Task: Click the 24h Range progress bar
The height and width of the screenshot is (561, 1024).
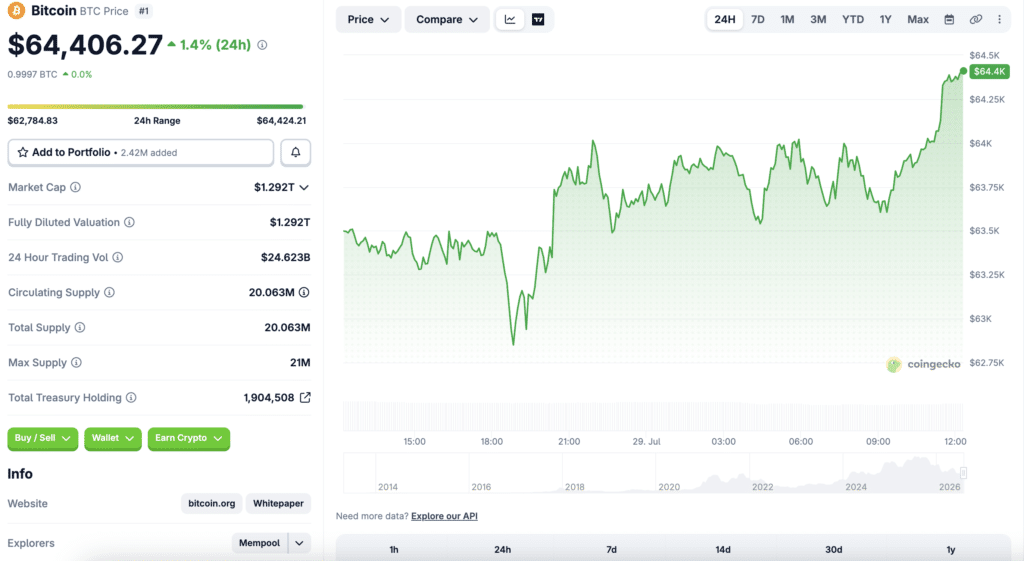Action: pos(155,106)
